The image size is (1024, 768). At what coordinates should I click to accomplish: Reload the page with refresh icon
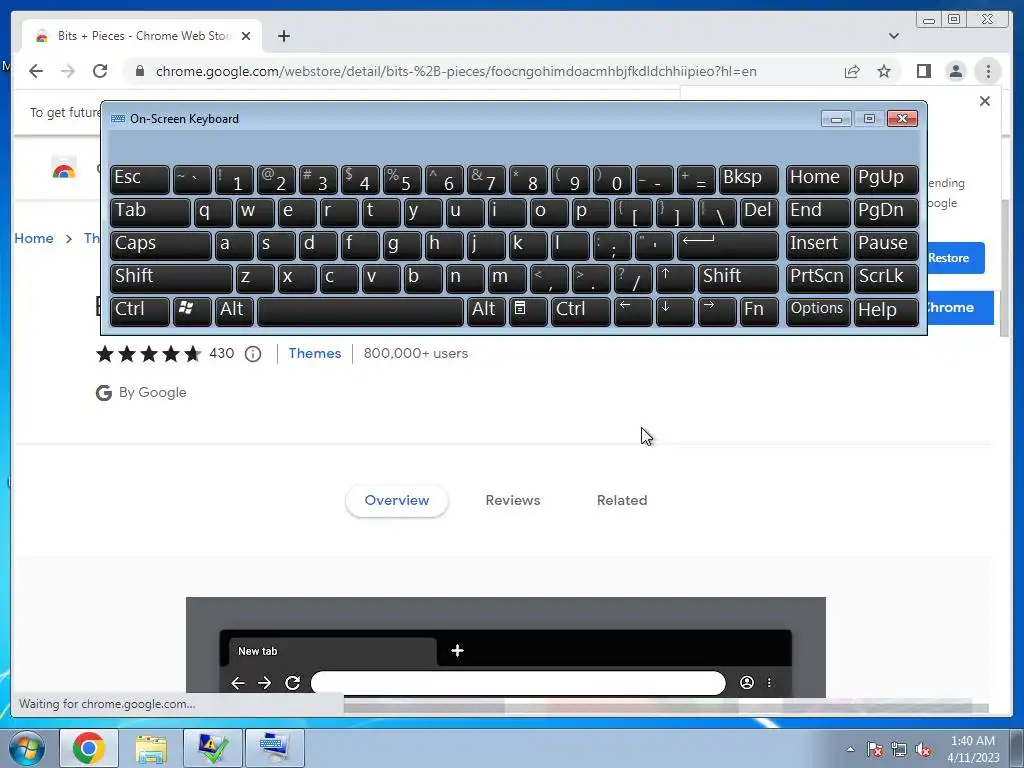click(100, 71)
